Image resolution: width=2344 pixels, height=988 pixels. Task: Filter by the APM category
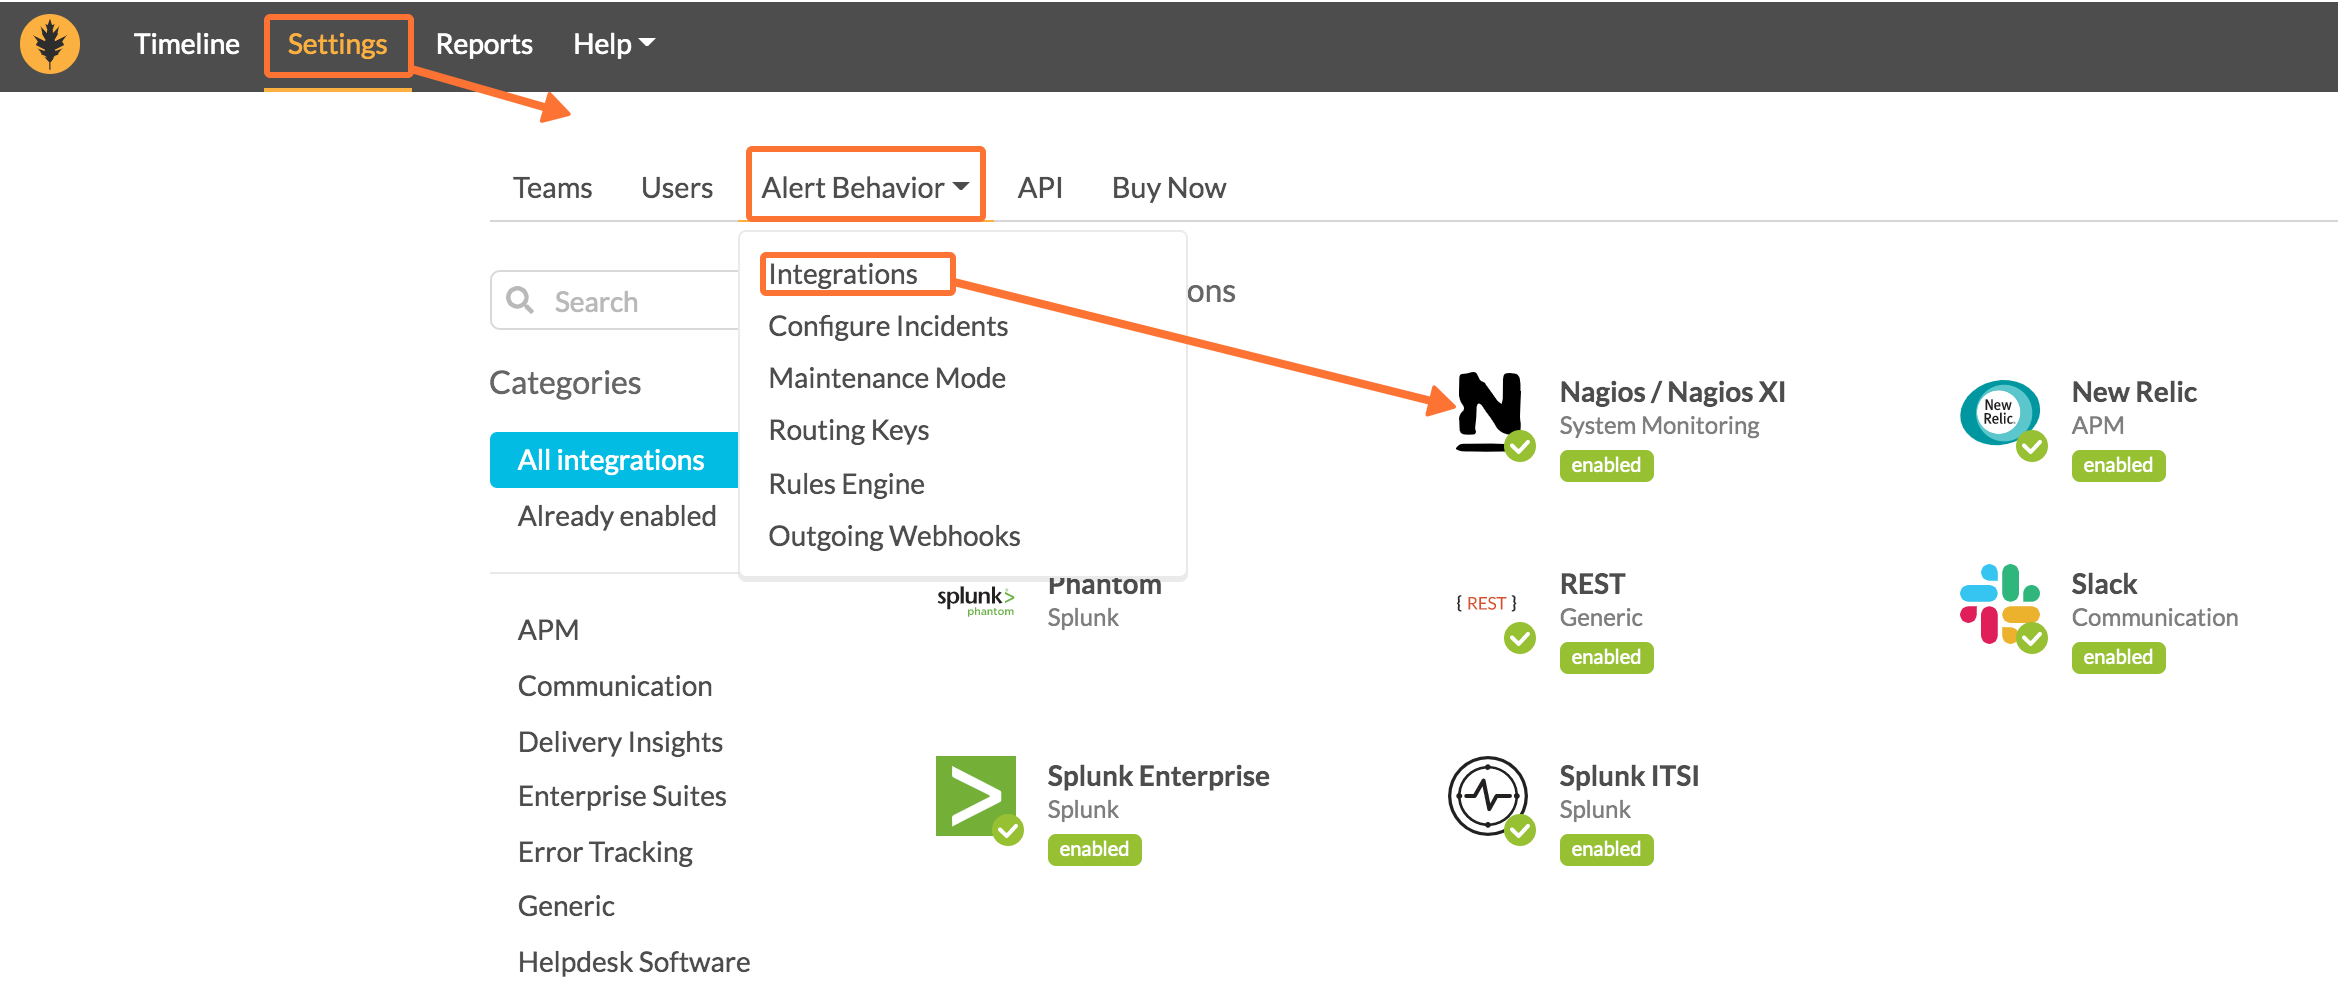pyautogui.click(x=548, y=630)
